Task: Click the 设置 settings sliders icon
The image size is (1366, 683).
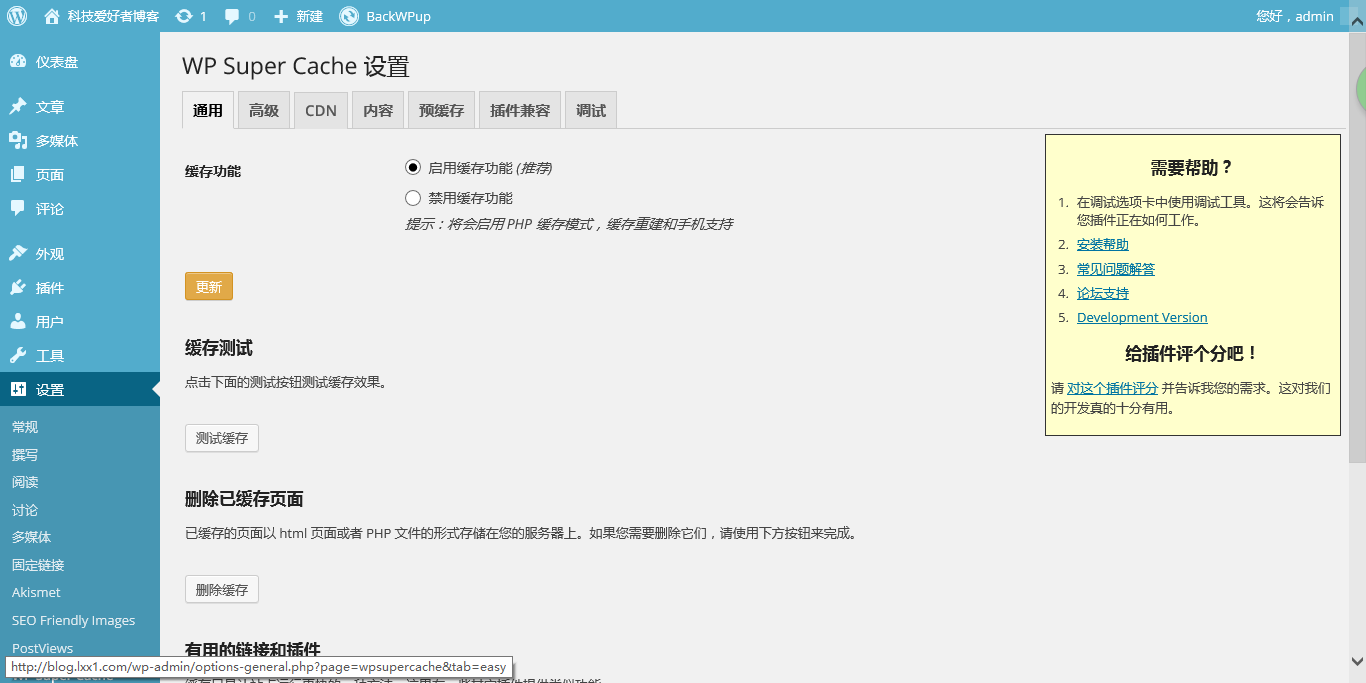Action: point(18,390)
